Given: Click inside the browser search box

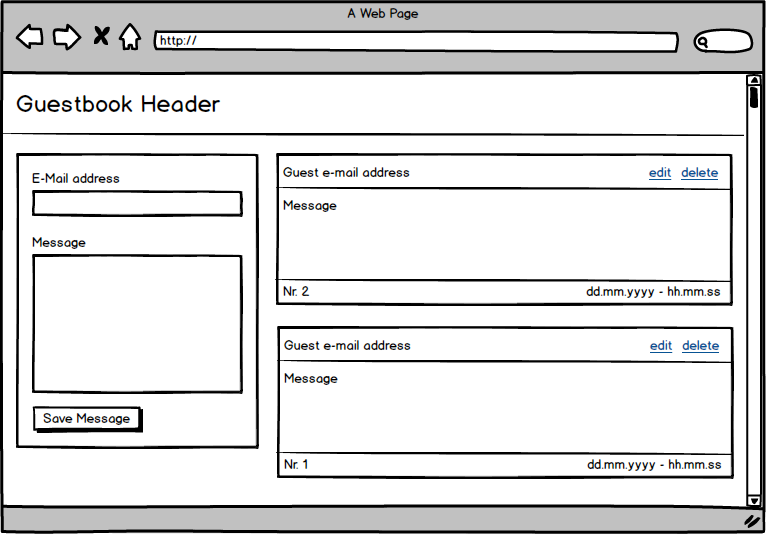Looking at the screenshot, I should [x=730, y=42].
